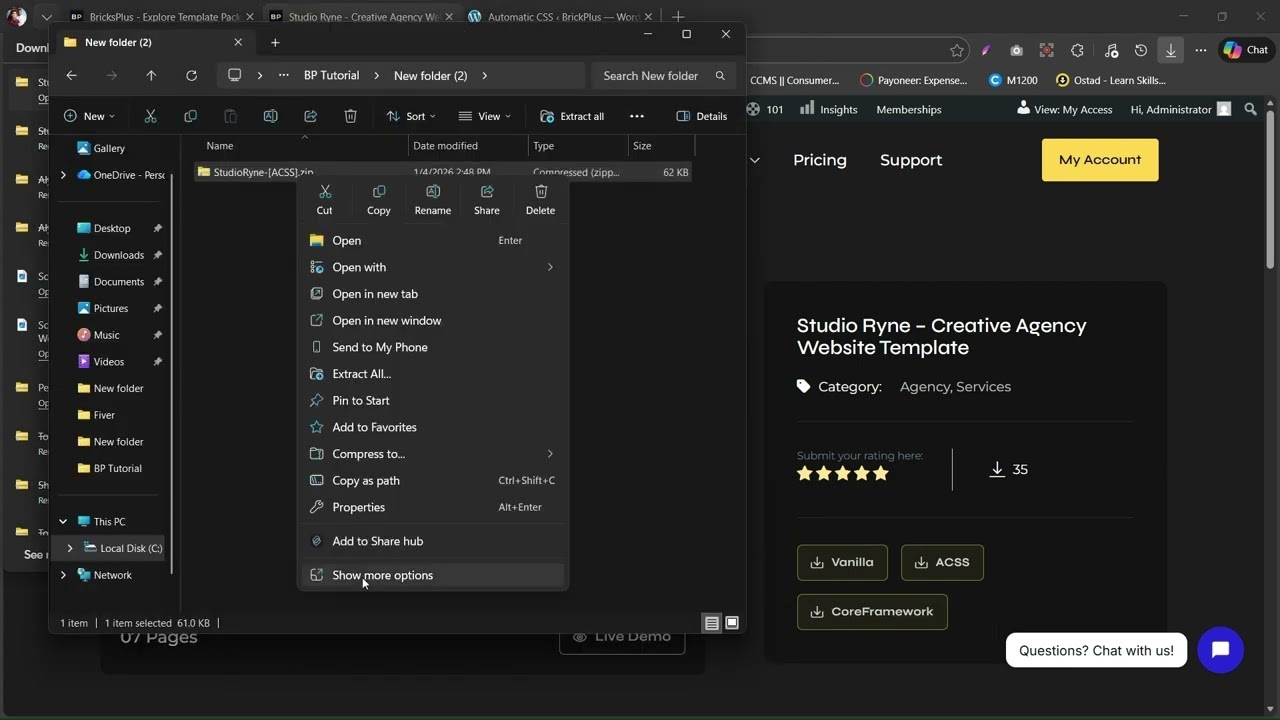Expand Local Disk (C:) node
This screenshot has width=1280, height=720.
70,548
